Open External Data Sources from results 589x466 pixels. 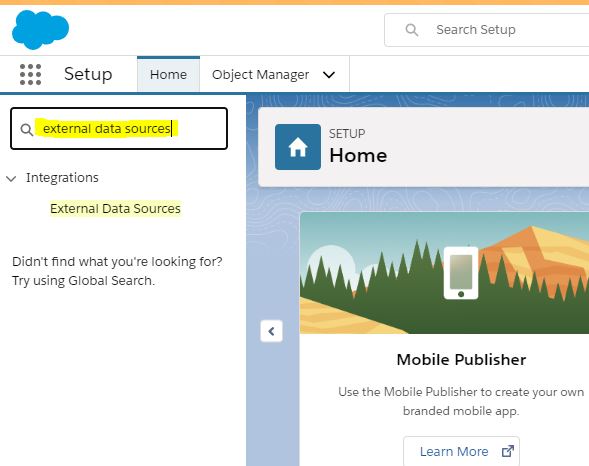click(115, 208)
